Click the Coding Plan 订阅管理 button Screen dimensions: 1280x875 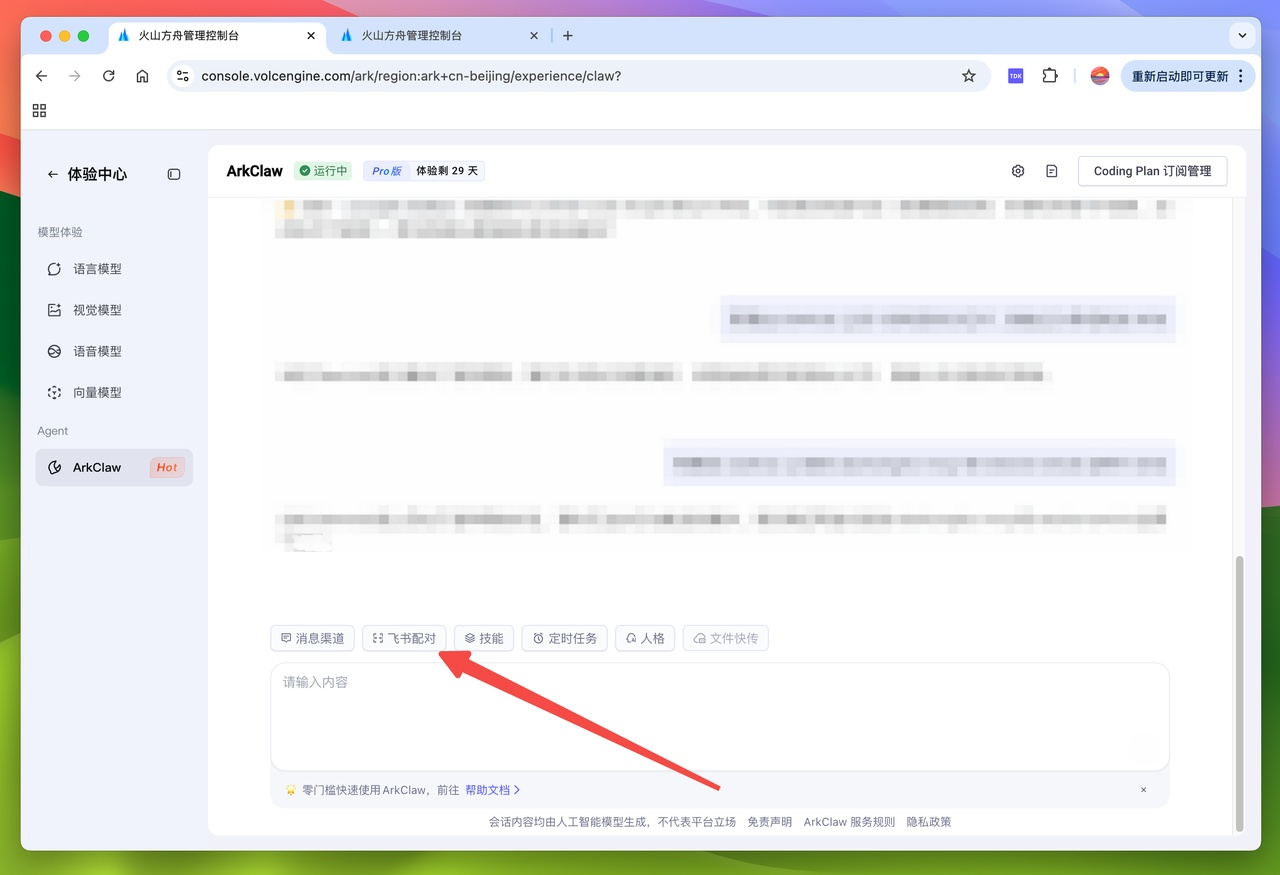tap(1152, 171)
